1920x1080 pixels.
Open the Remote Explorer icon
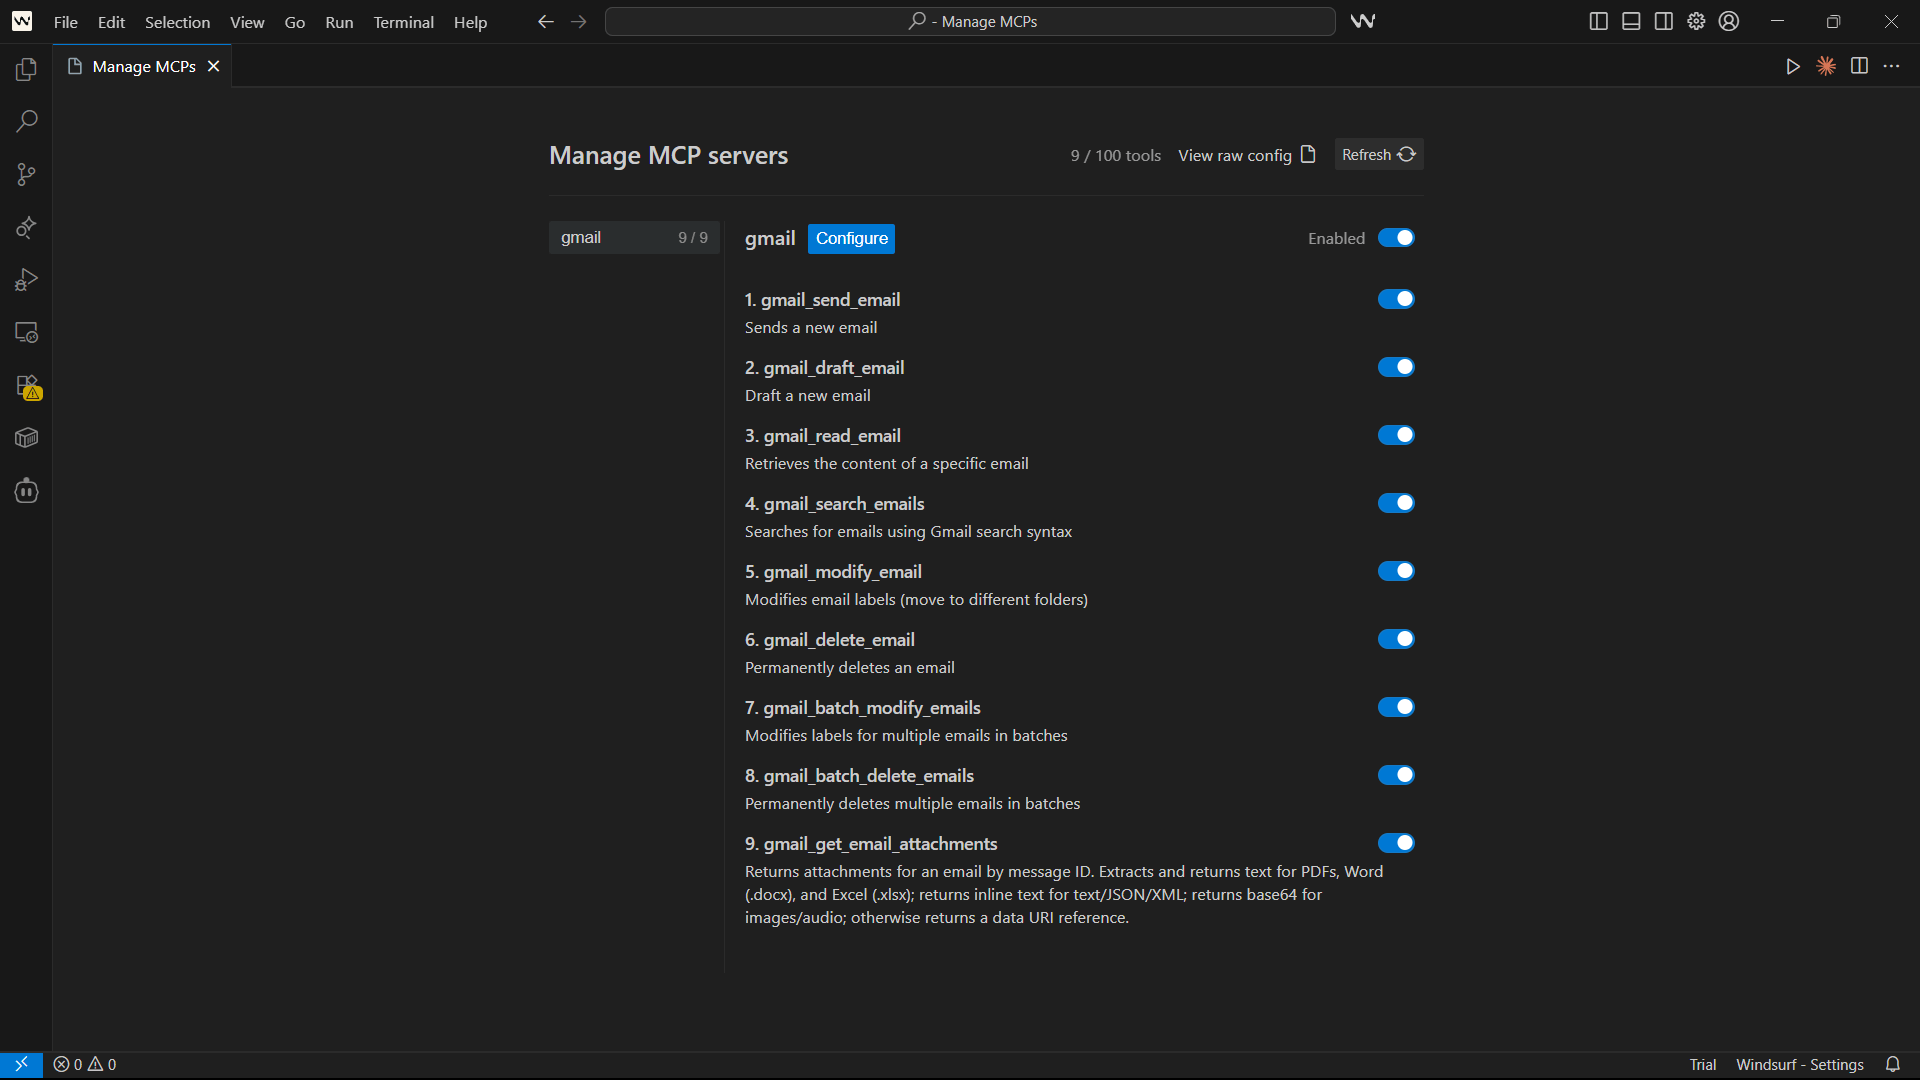pos(26,333)
